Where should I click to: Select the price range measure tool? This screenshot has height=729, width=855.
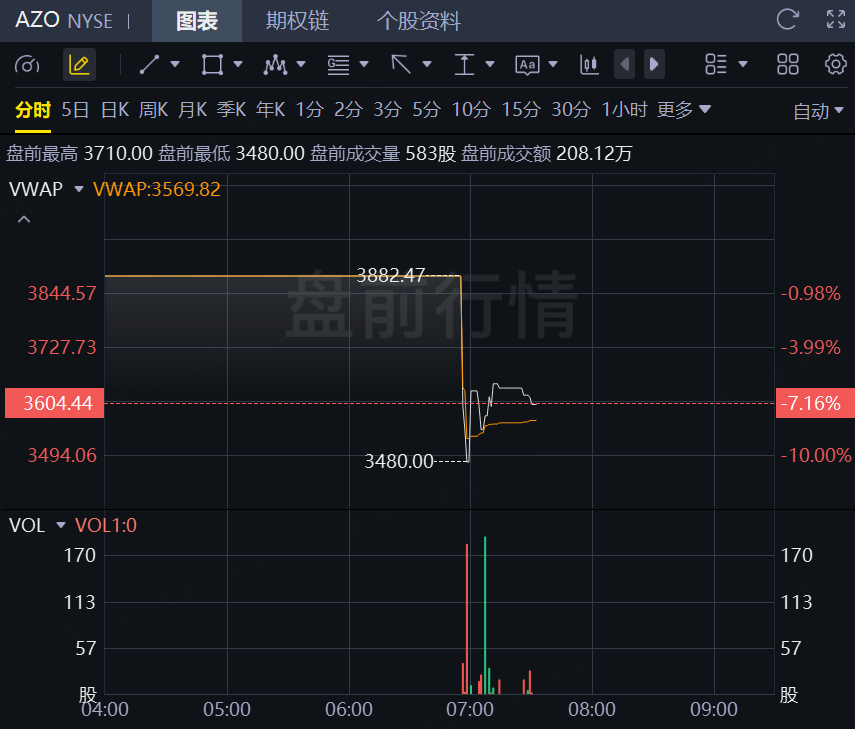[464, 64]
